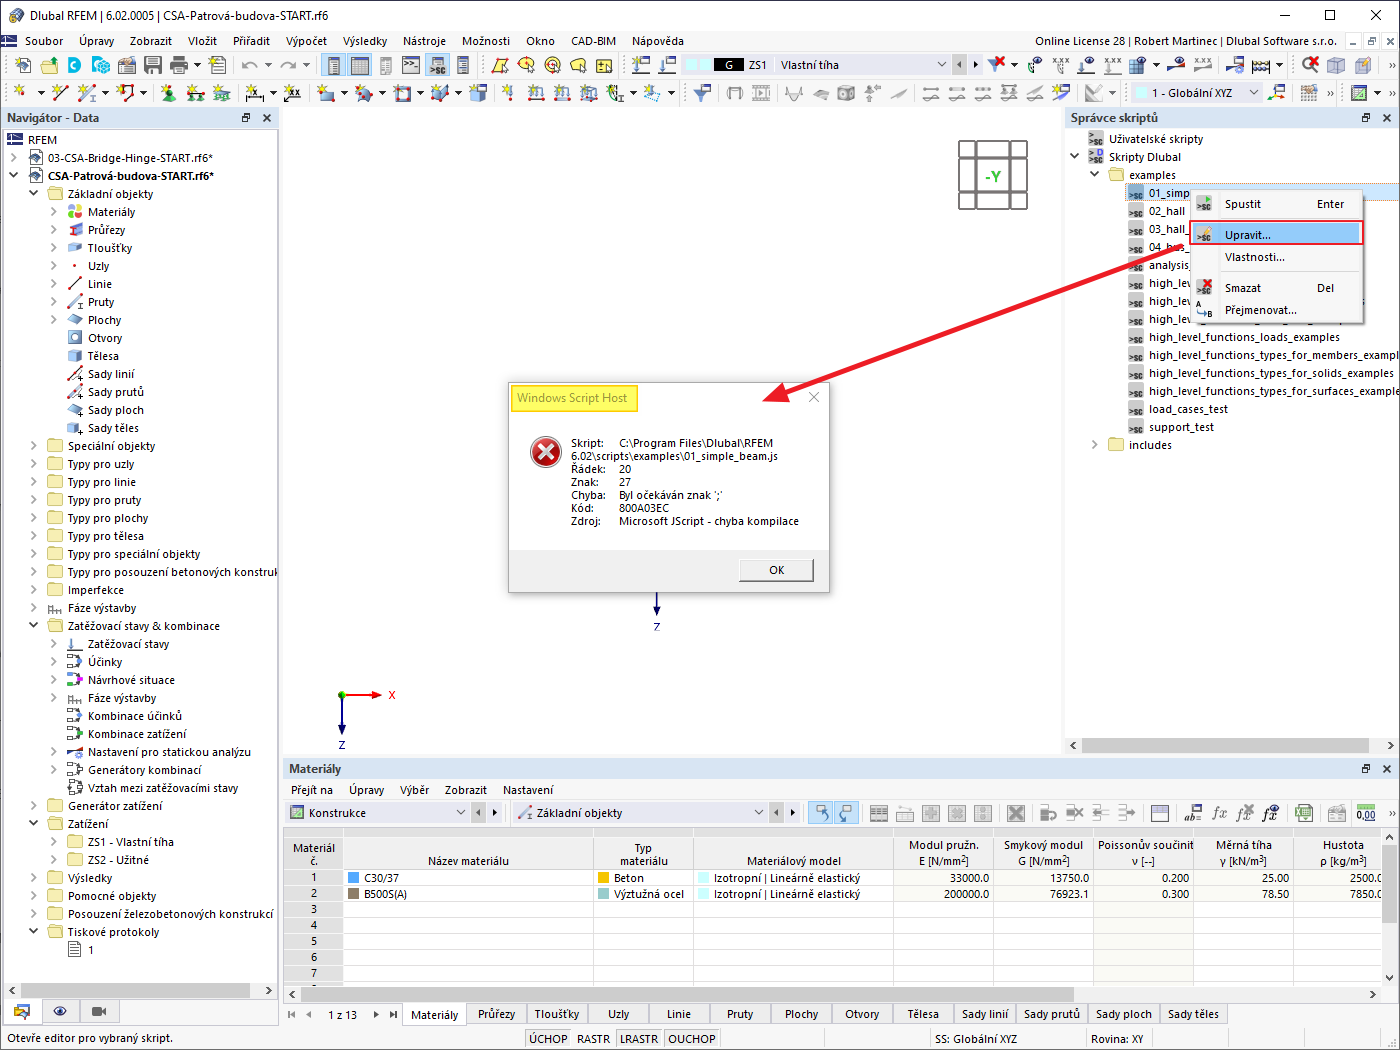
Task: Click the new line tool icon
Action: click(59, 93)
